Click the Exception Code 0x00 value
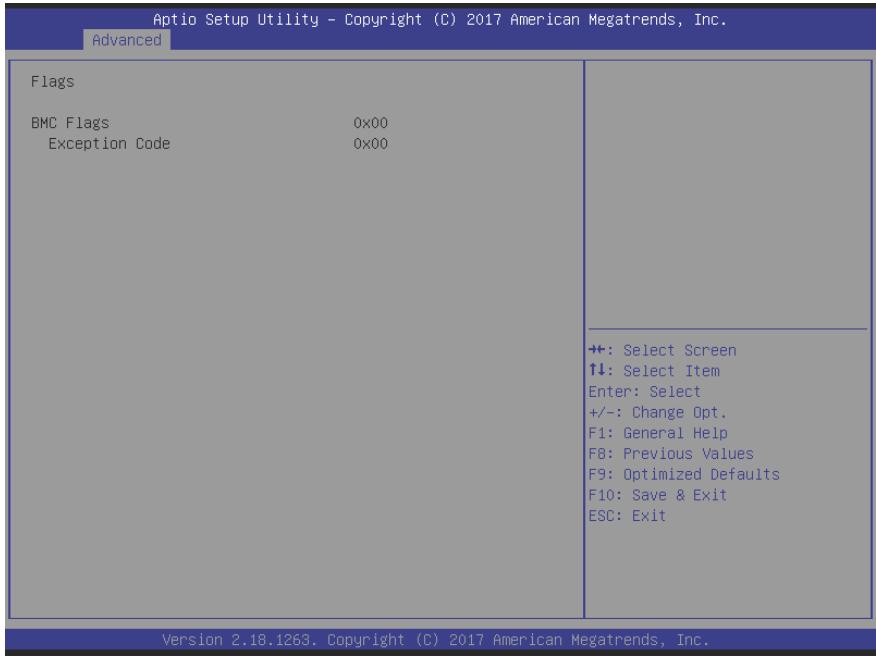This screenshot has height=656, width=876. click(370, 144)
